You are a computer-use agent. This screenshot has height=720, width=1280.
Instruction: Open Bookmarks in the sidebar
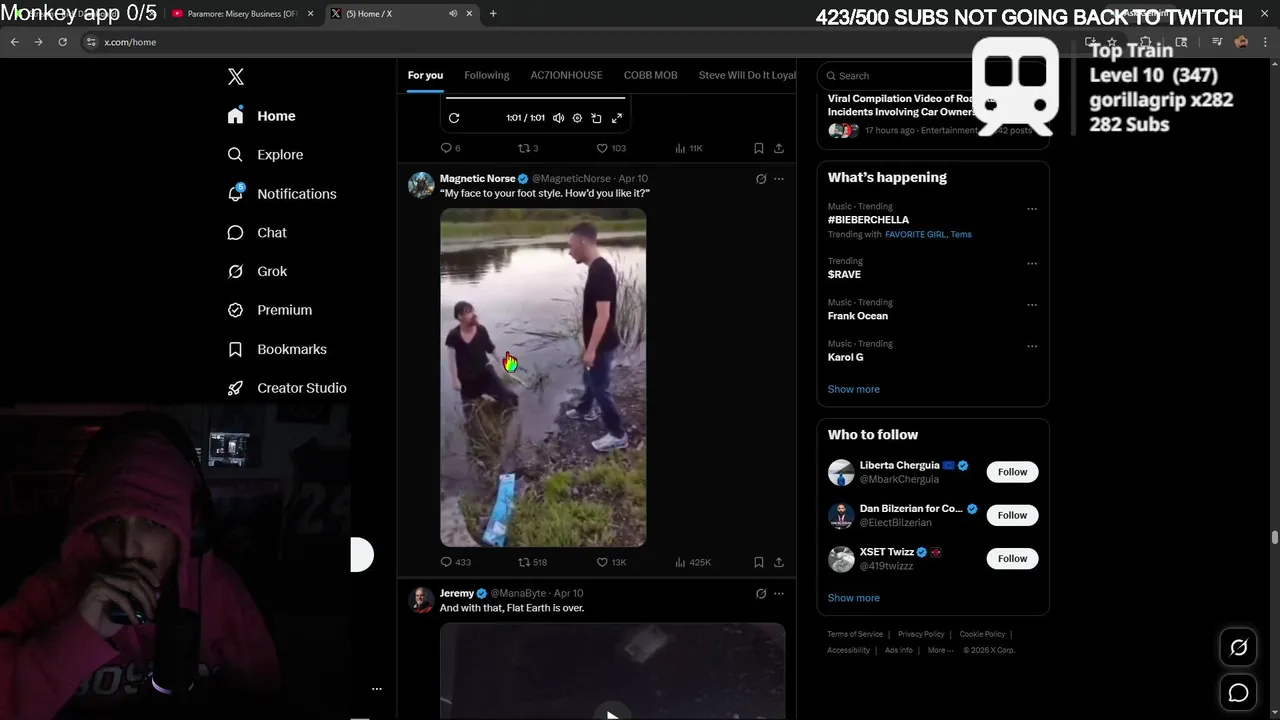[277, 349]
